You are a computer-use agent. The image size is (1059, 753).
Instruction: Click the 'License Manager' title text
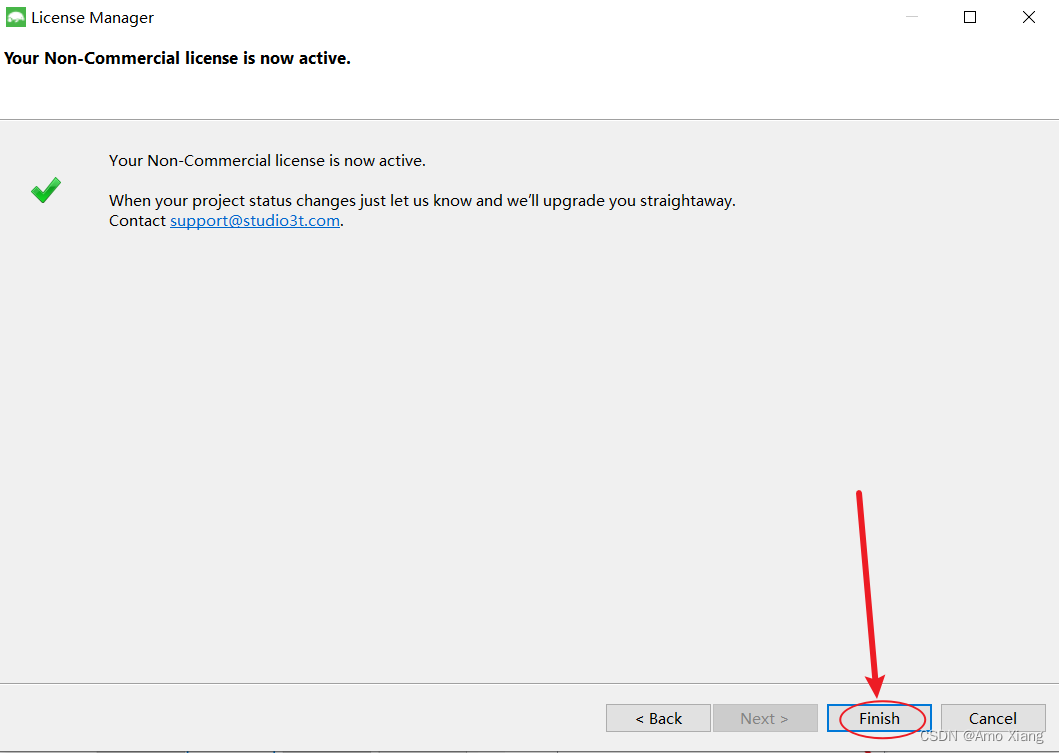(x=93, y=18)
